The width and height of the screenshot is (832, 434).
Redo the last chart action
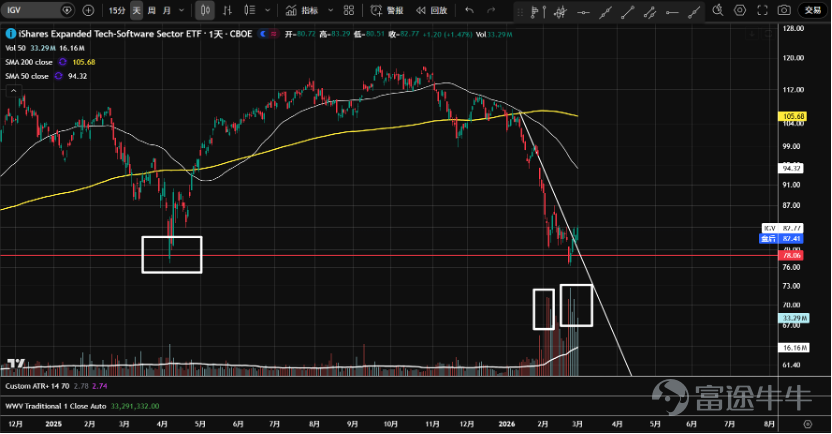[x=491, y=10]
